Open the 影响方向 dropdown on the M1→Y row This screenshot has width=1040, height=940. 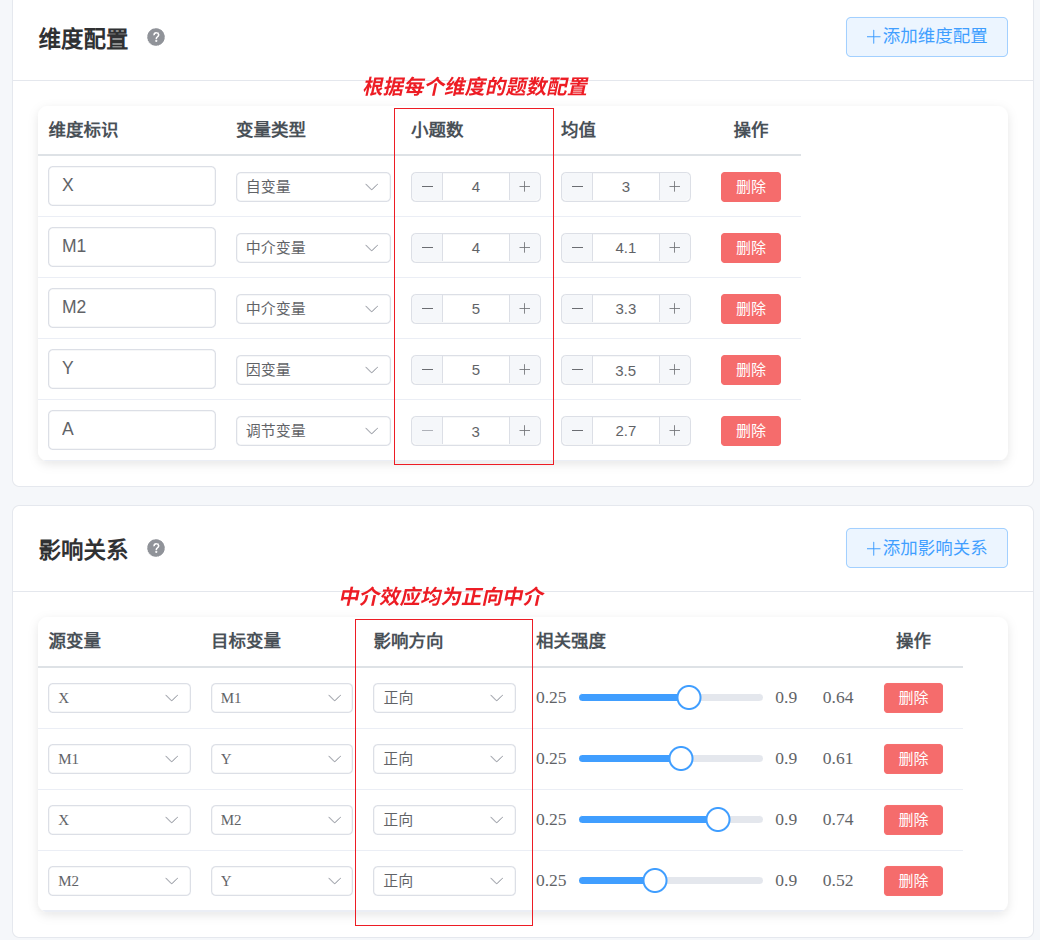pos(444,758)
